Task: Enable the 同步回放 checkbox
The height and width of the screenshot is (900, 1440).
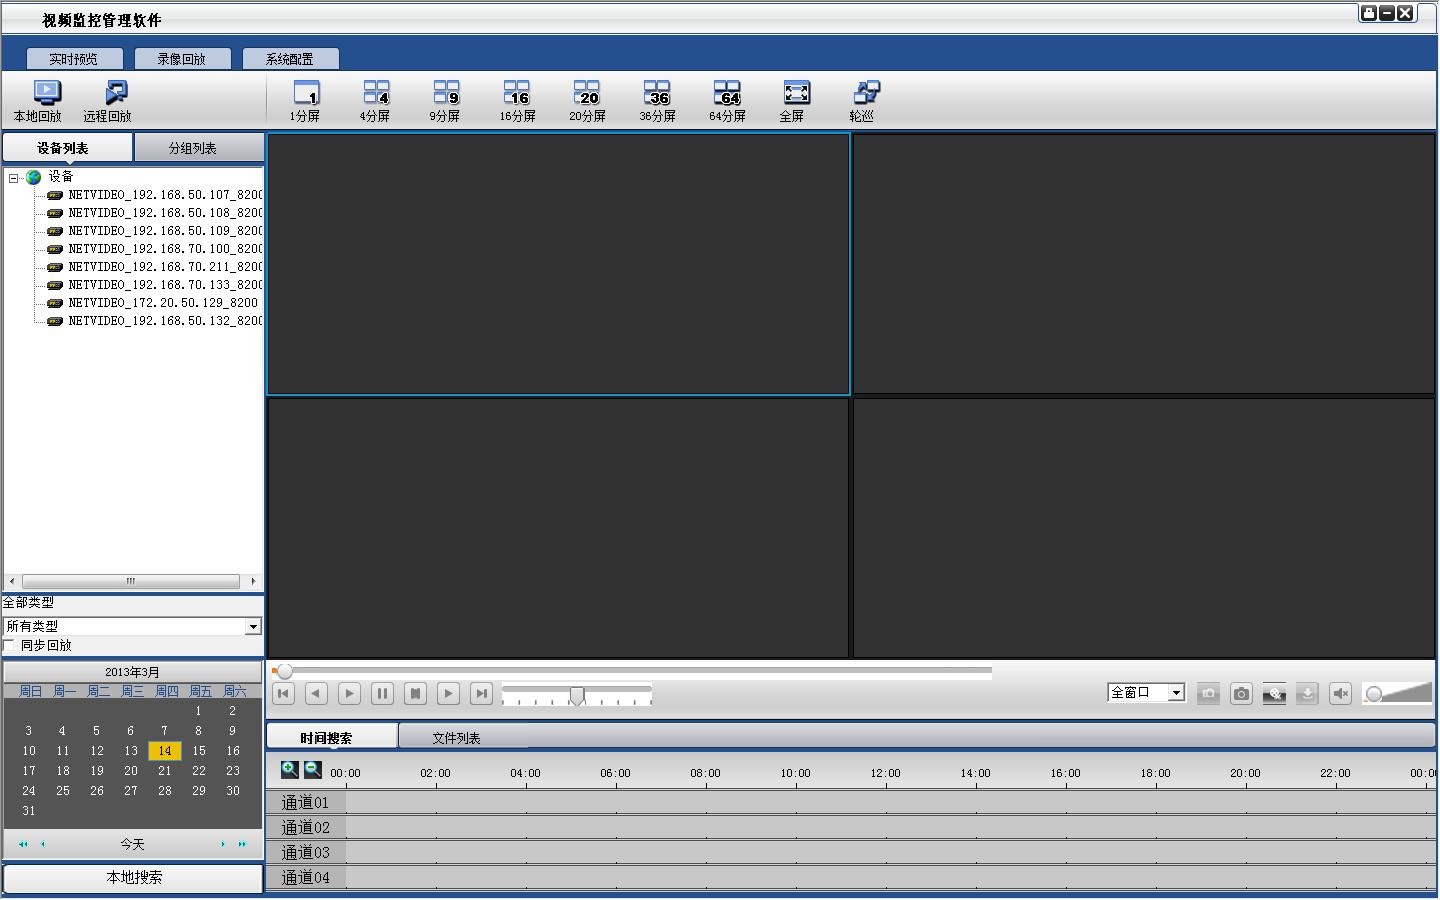Action: click(x=10, y=646)
